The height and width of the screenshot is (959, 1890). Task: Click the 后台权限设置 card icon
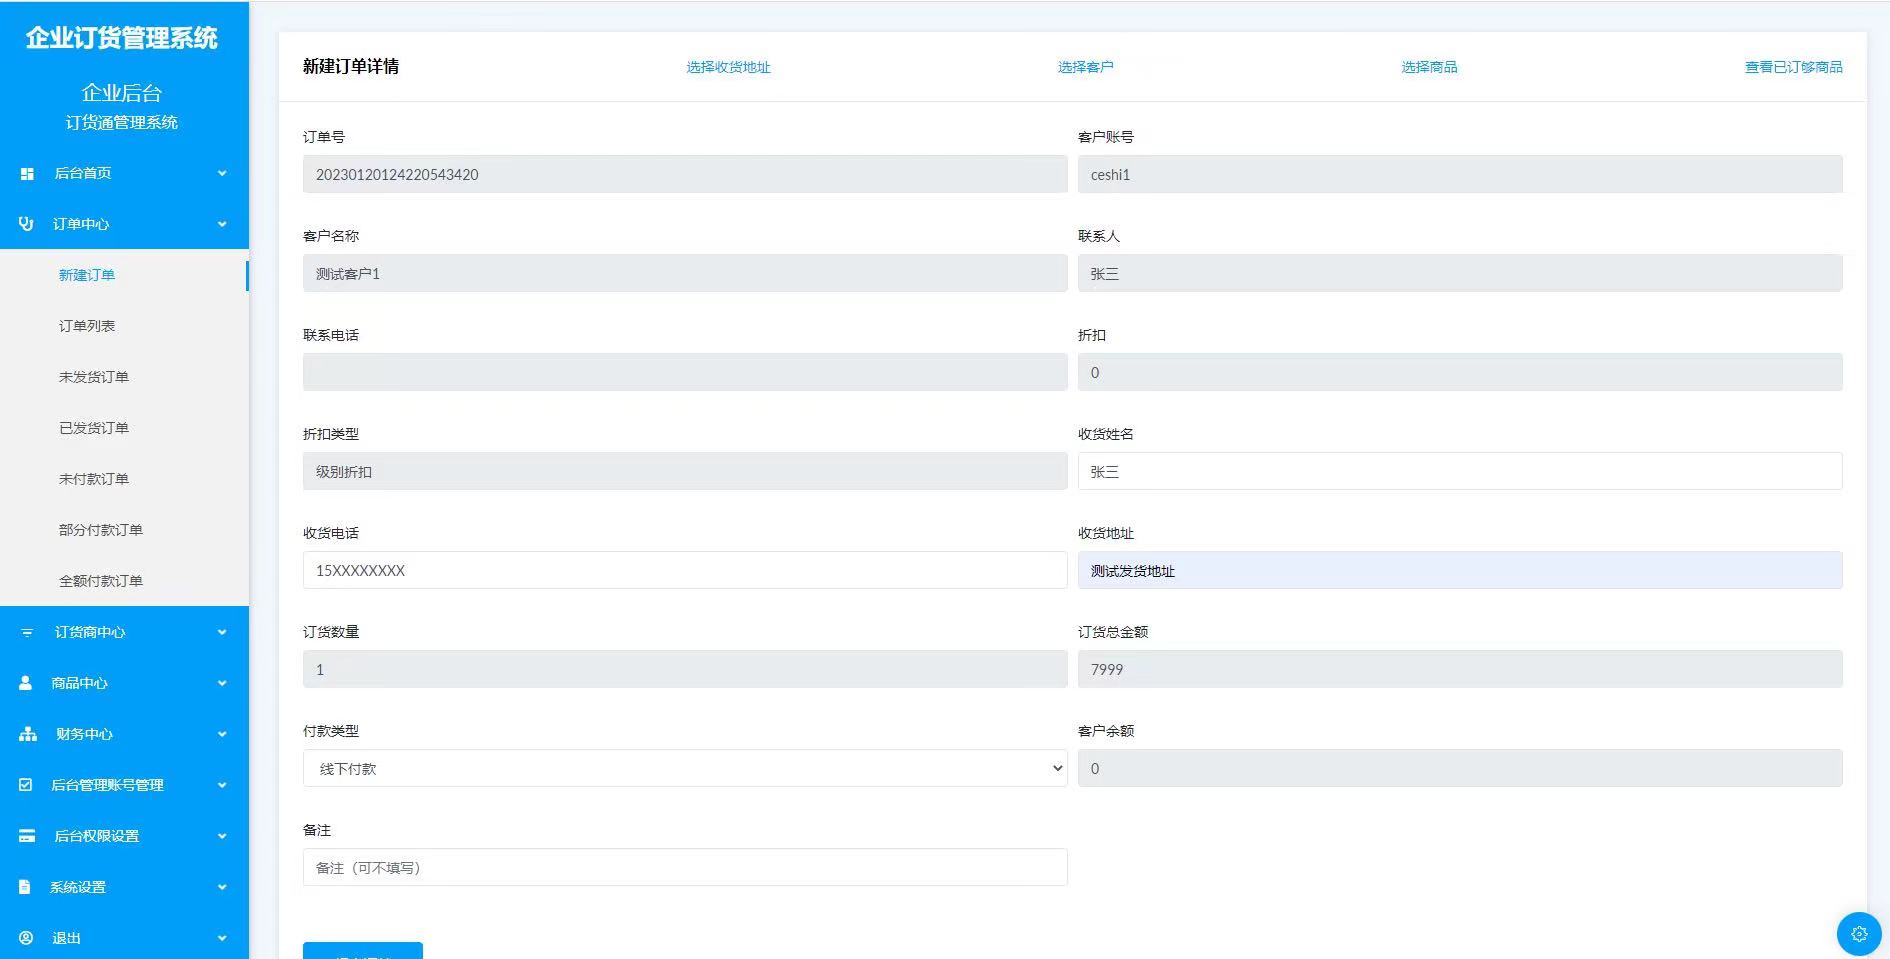[27, 836]
